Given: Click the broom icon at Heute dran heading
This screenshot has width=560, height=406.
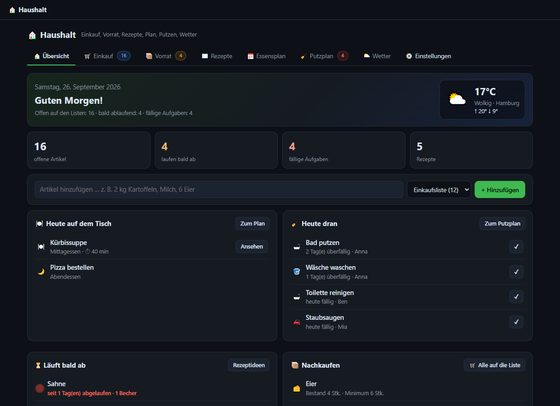Looking at the screenshot, I should tap(294, 224).
